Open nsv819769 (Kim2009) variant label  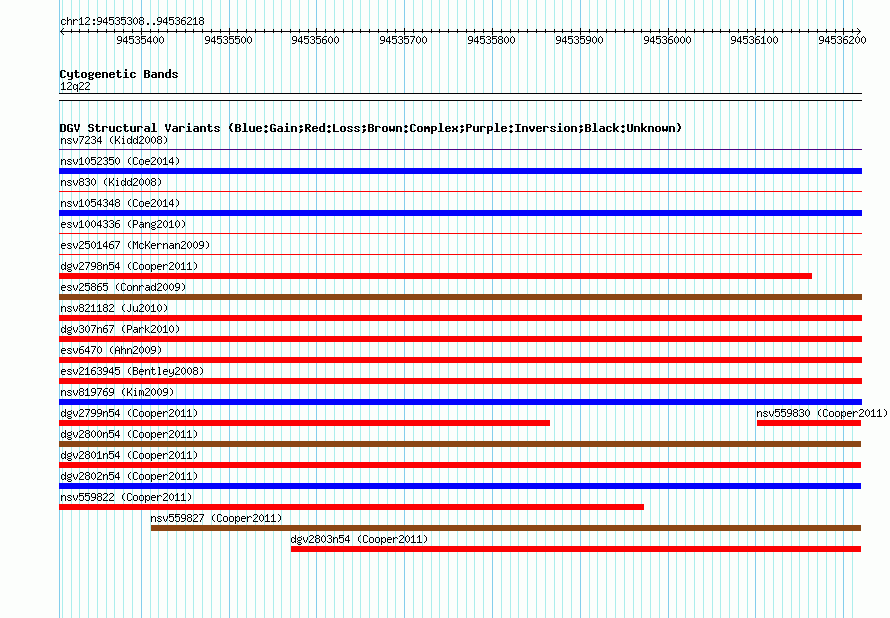pos(117,392)
